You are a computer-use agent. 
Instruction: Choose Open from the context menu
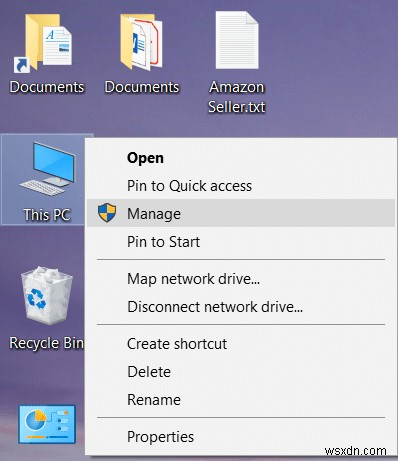click(241, 158)
